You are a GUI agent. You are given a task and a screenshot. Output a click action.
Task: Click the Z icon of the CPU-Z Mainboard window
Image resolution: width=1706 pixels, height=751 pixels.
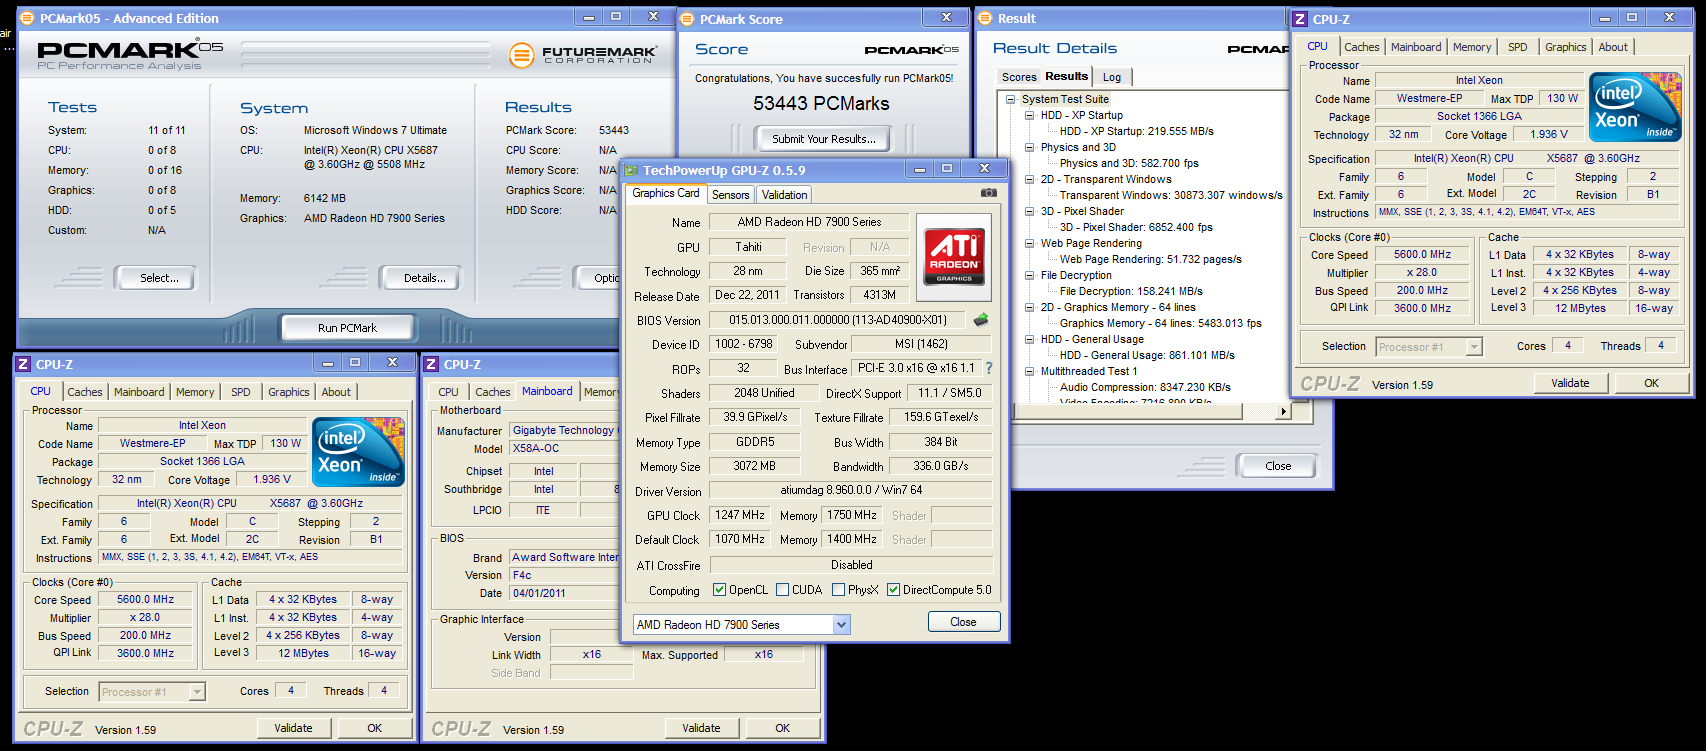(x=431, y=364)
